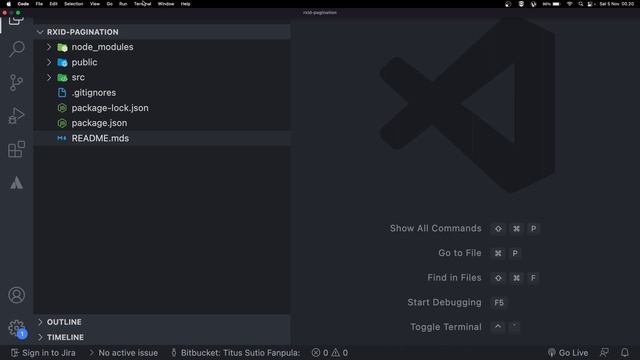The image size is (640, 360).
Task: Select the package.json file name
Action: click(x=99, y=123)
